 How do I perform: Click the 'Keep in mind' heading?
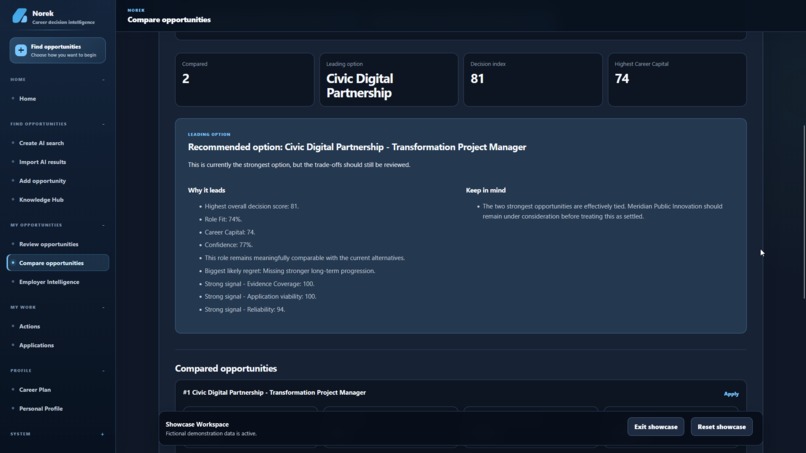click(x=486, y=190)
